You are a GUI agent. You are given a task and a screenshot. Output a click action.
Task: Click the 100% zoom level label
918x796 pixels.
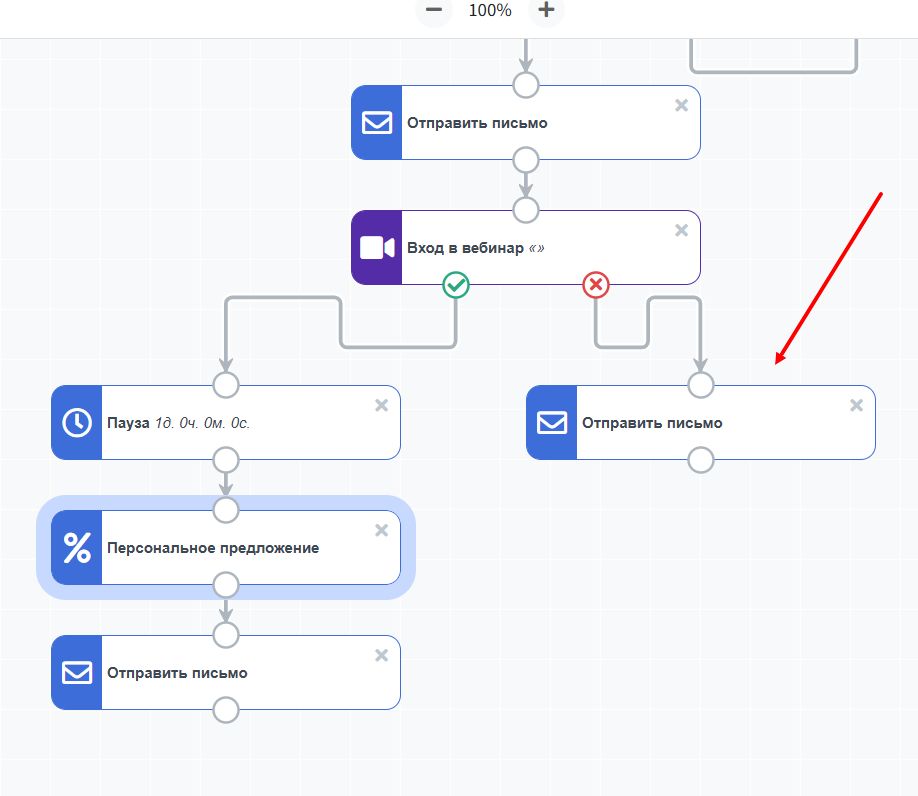(490, 10)
